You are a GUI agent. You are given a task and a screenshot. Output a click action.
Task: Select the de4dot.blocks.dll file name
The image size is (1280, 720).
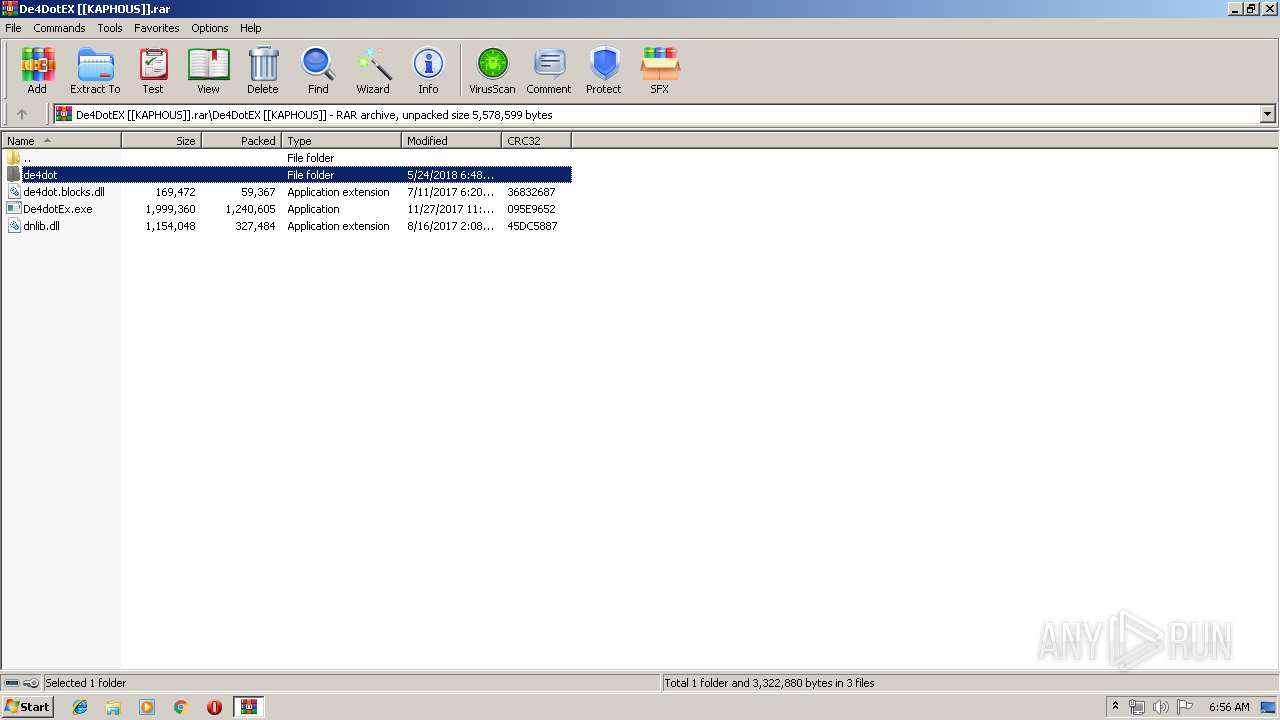(x=64, y=192)
